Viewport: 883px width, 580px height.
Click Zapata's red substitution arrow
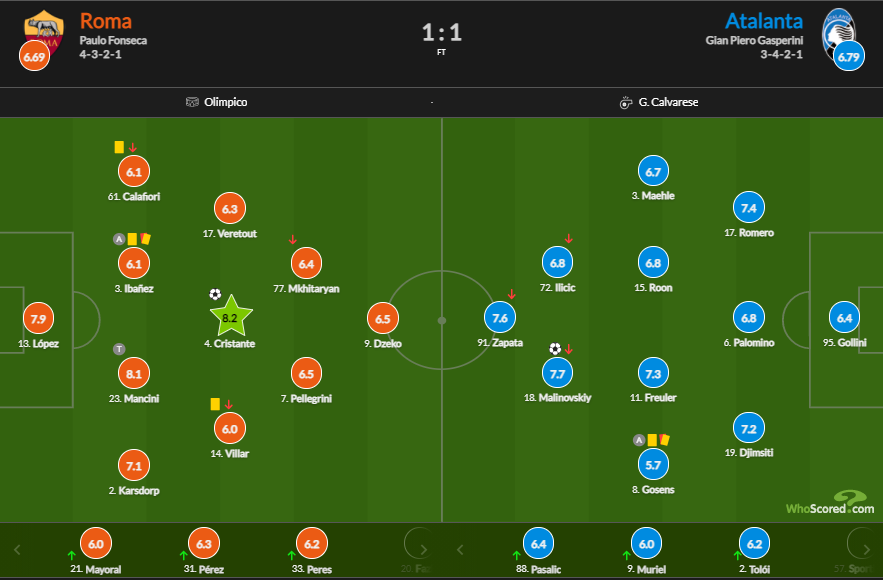coord(512,294)
